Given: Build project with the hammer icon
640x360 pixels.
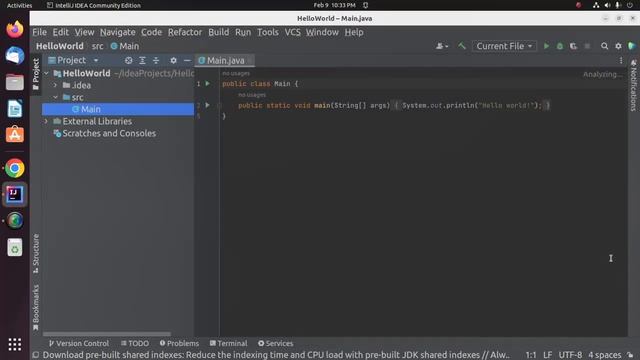Looking at the screenshot, I should [462, 46].
